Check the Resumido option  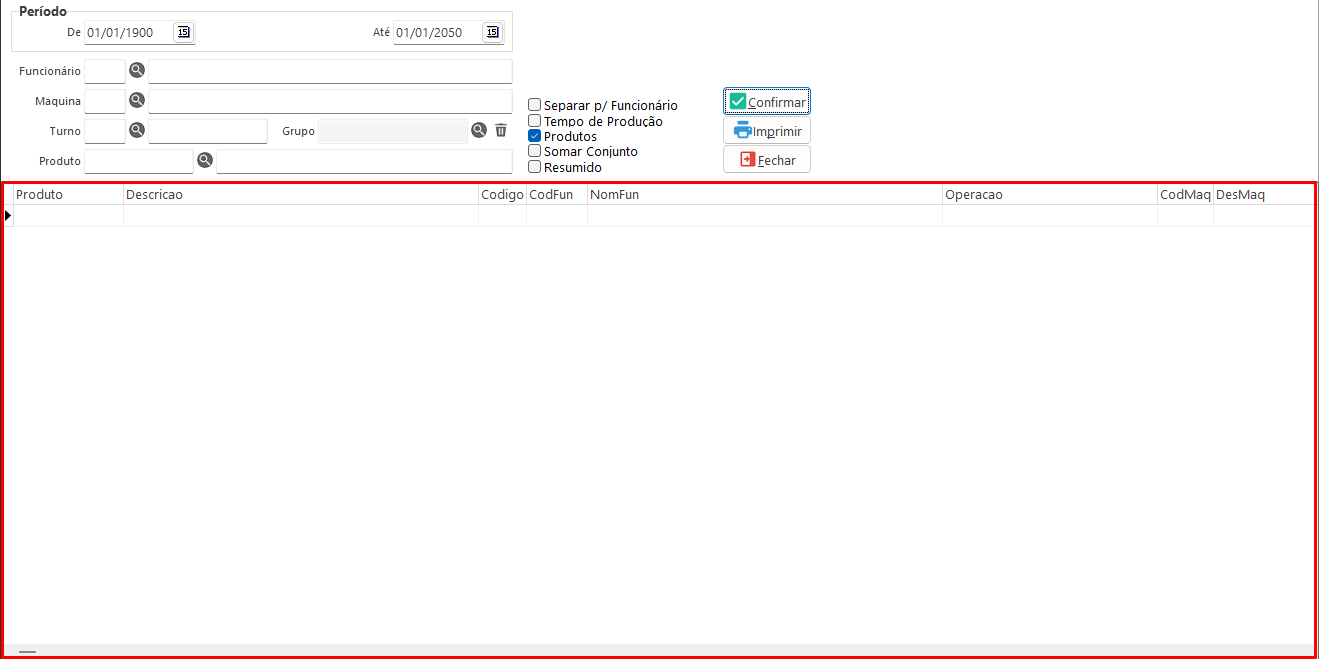[x=535, y=167]
